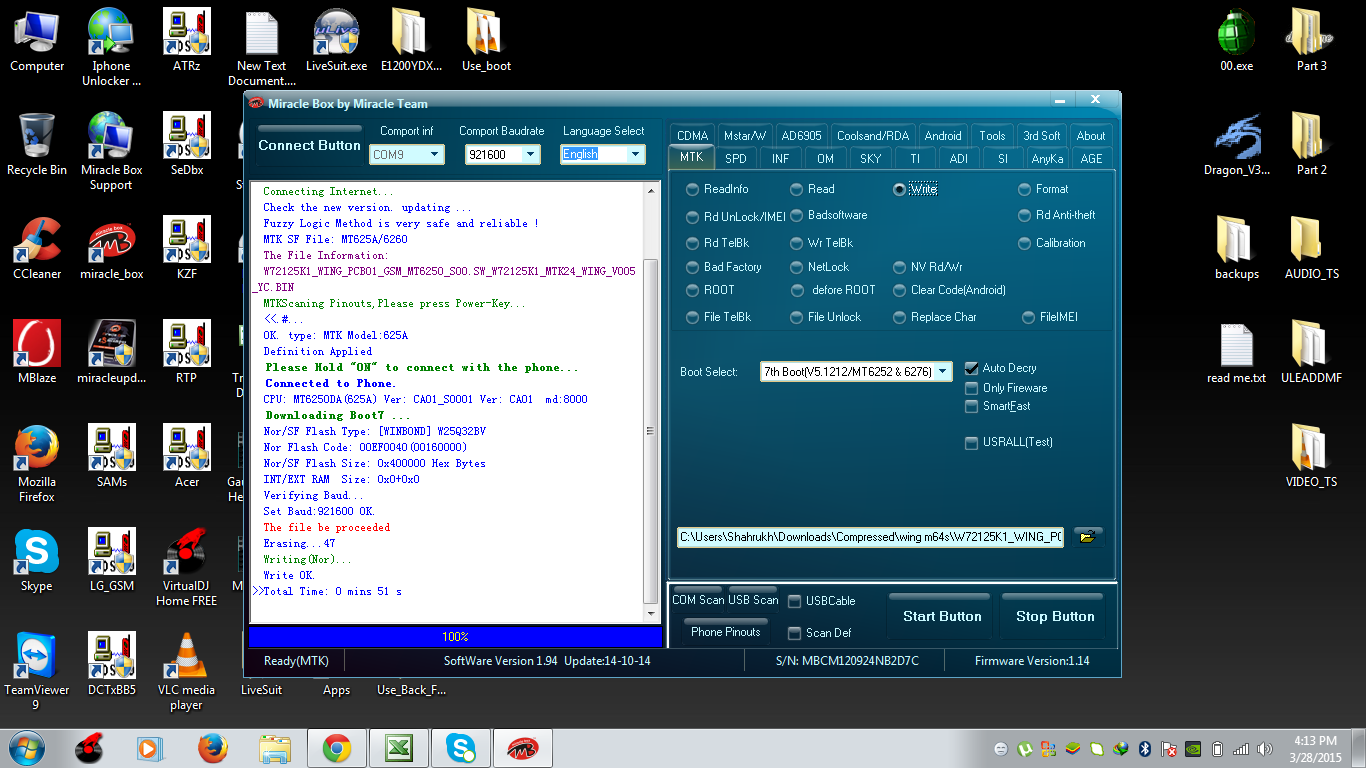Click the 100% progress bar
1366x768 pixels.
click(455, 637)
